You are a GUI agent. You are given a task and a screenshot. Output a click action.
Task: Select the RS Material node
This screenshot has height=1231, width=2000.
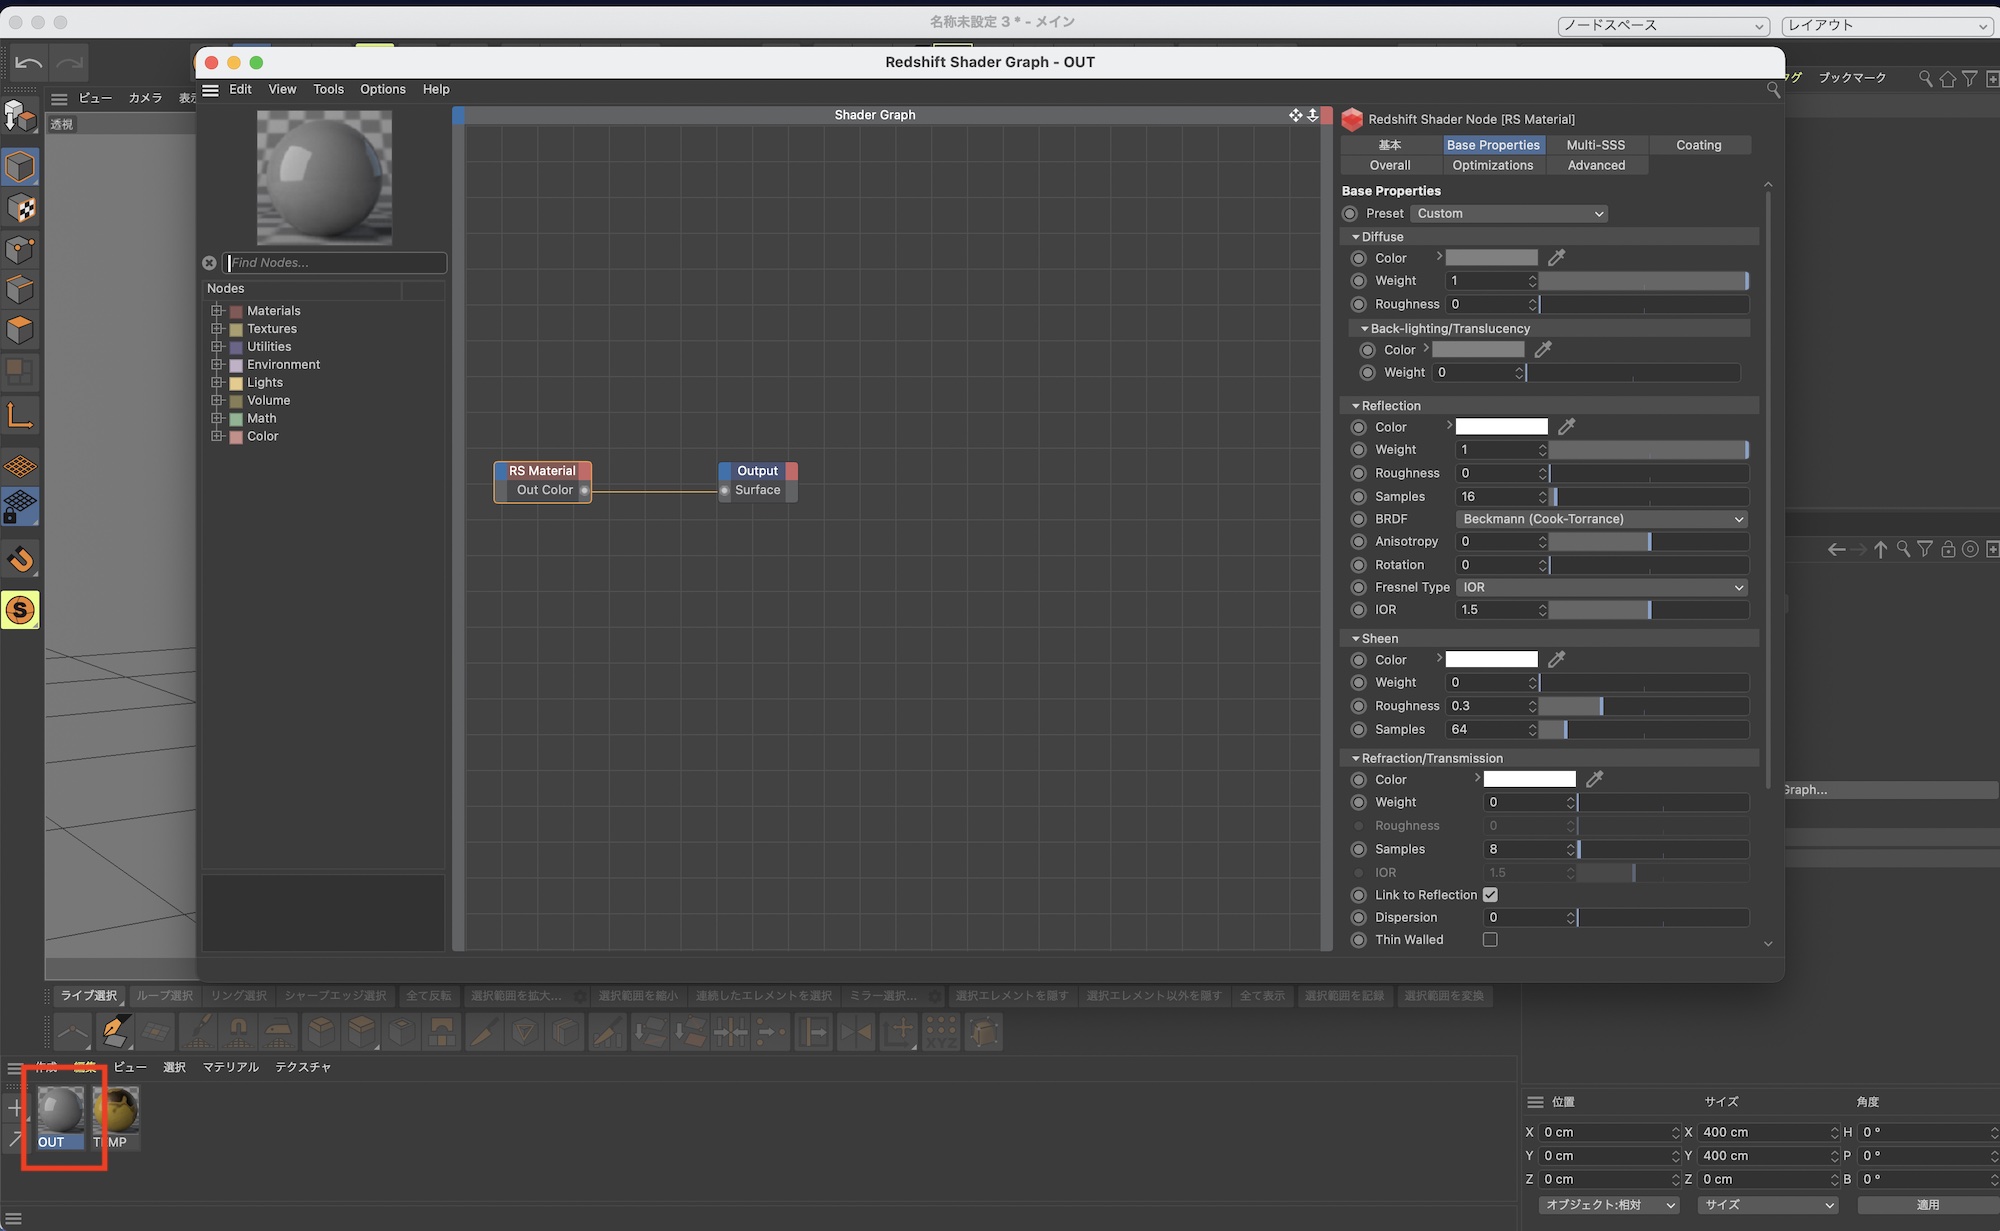point(542,471)
